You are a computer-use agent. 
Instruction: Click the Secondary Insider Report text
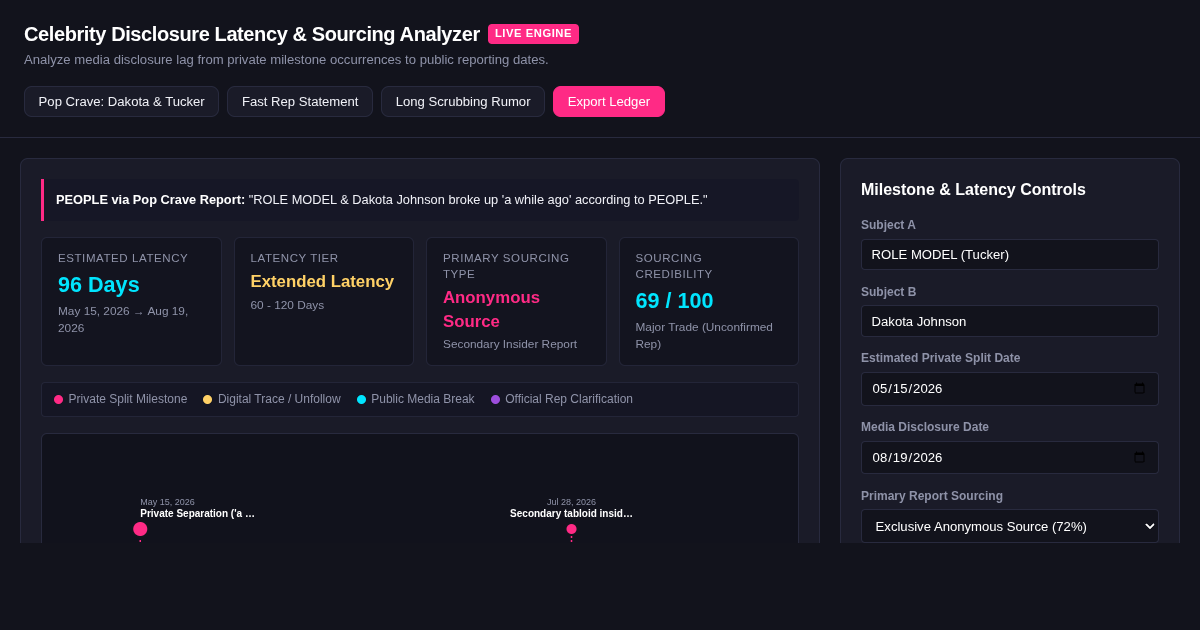(x=510, y=344)
